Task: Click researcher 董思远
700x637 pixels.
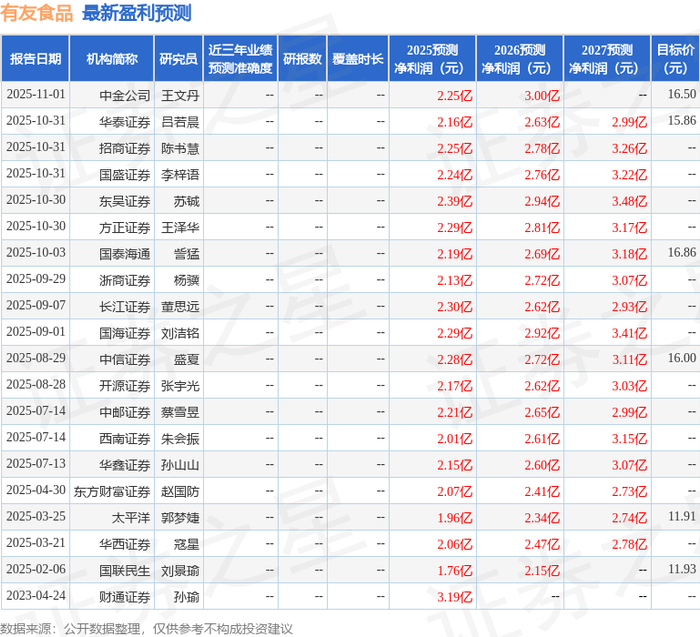Action: (180, 307)
